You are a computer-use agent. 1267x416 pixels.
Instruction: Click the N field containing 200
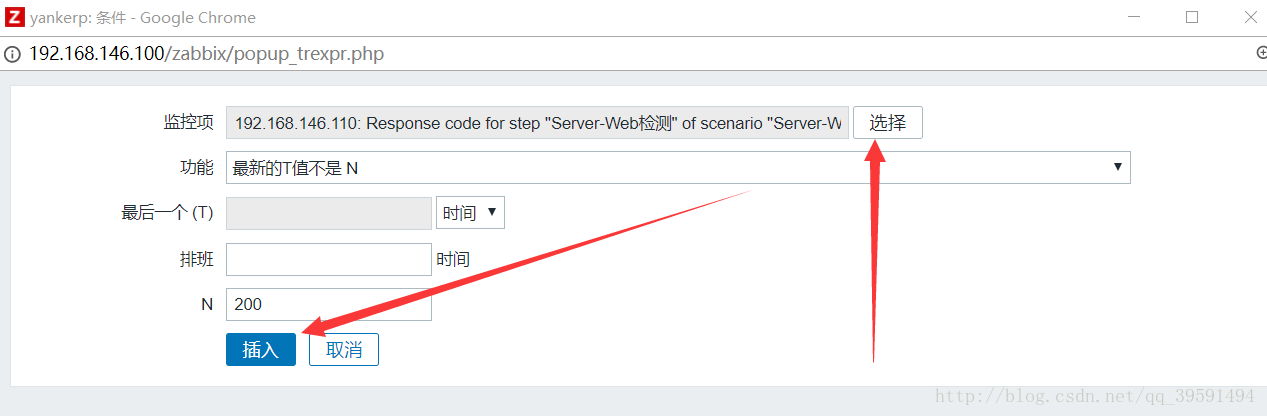coord(328,304)
